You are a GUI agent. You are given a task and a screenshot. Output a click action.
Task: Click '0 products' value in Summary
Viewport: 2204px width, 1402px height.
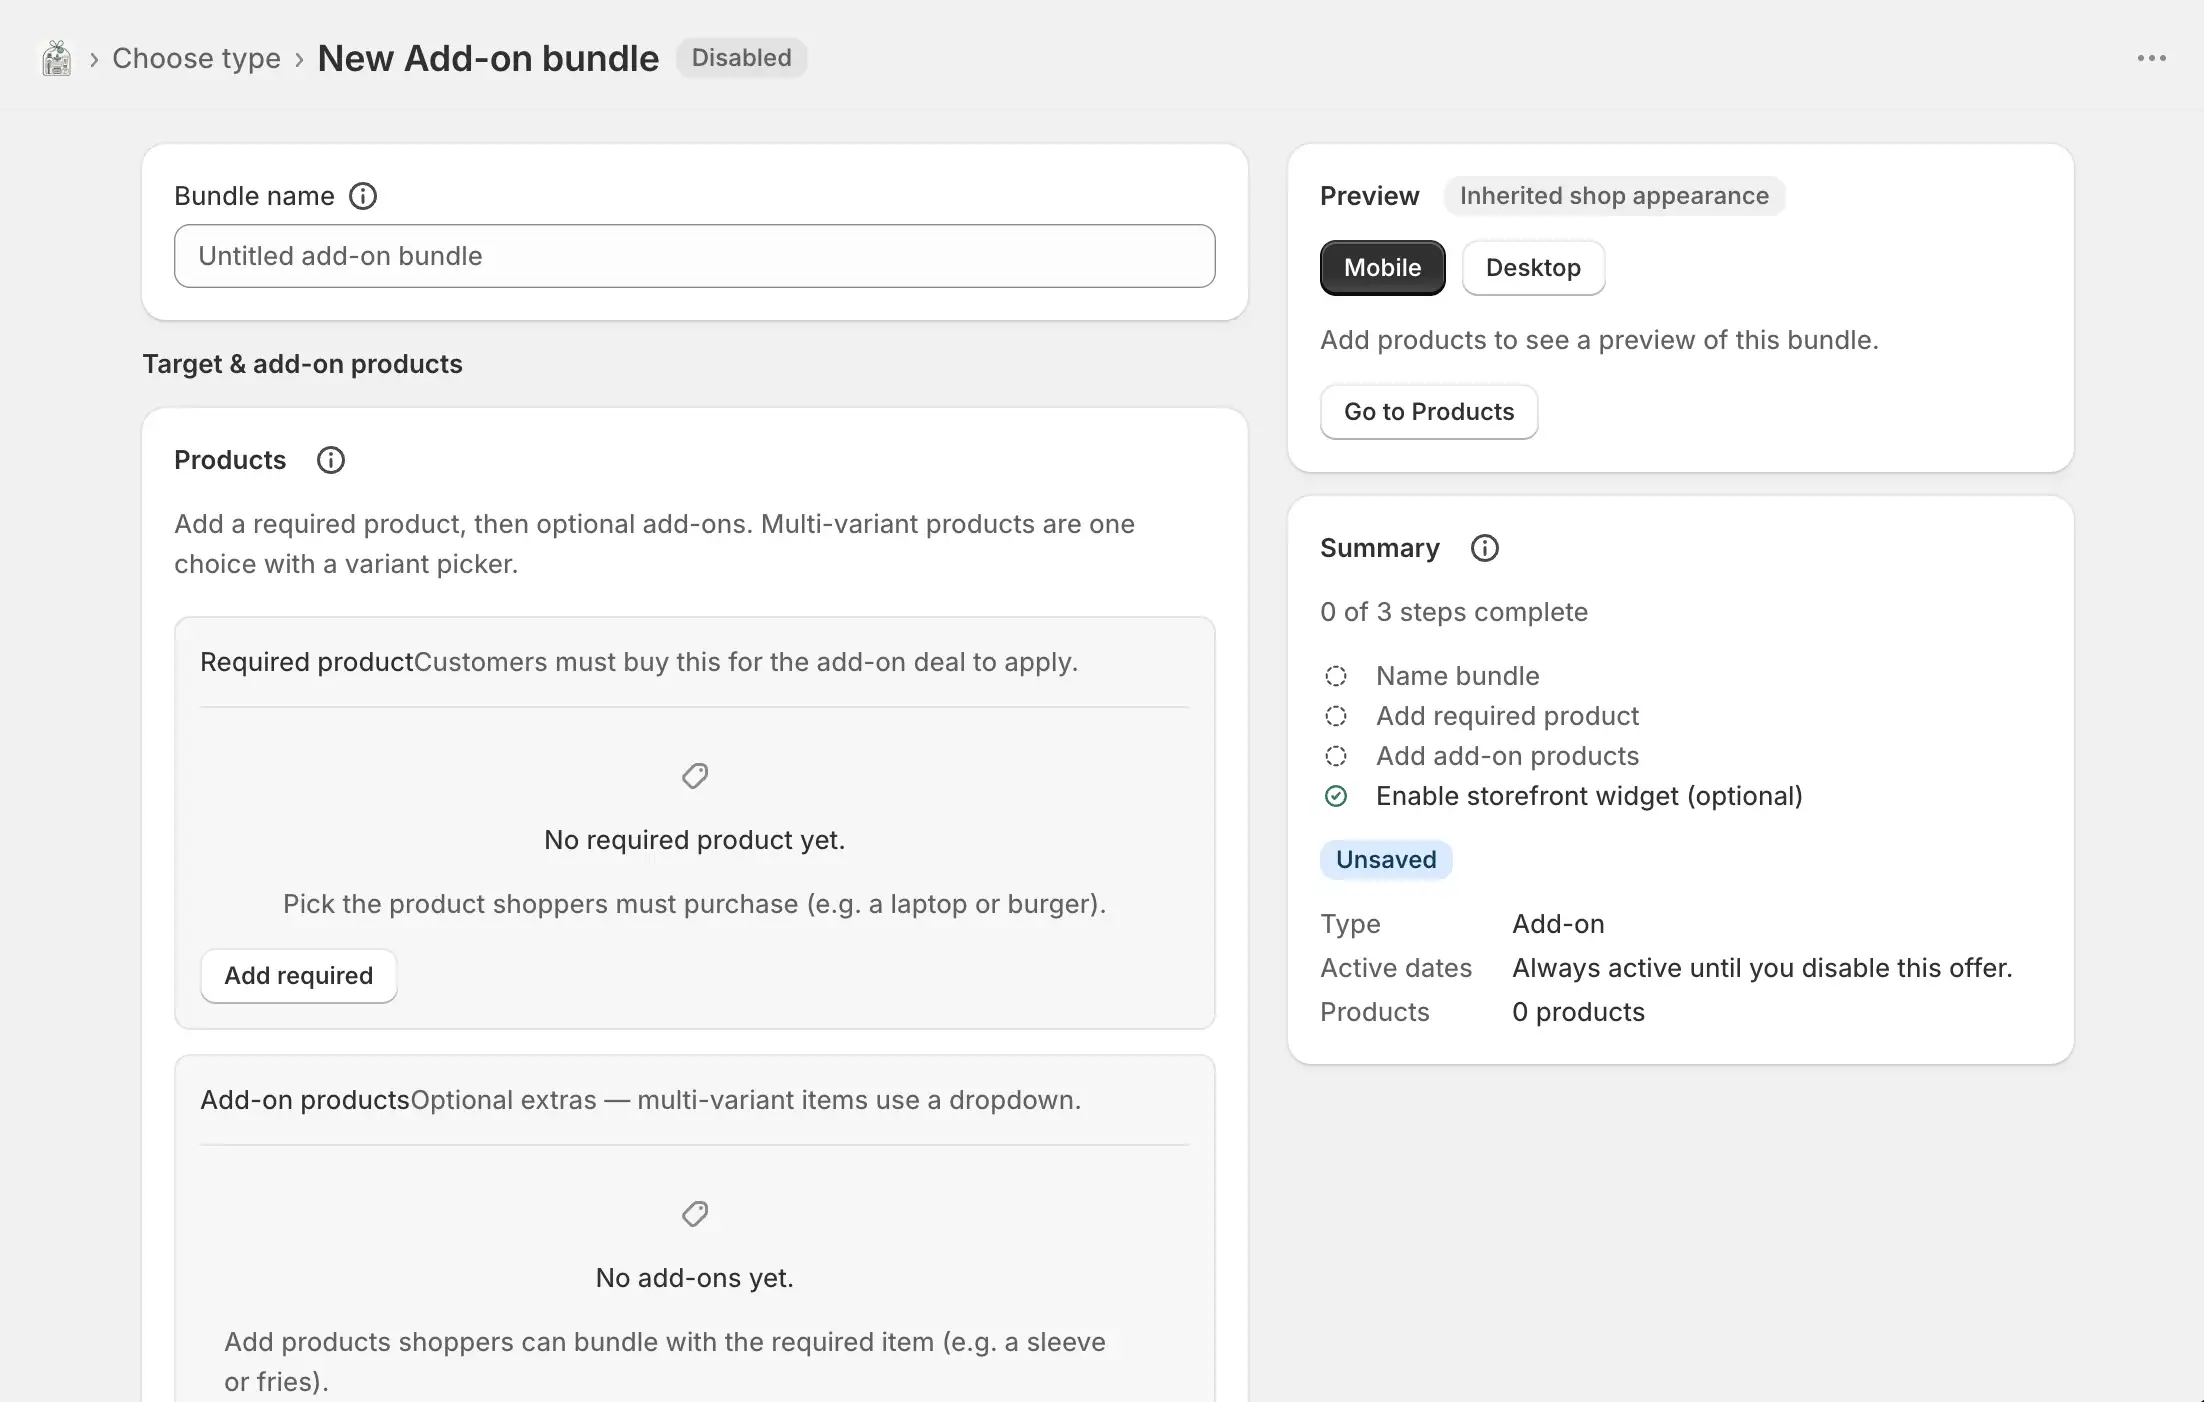pos(1578,1012)
